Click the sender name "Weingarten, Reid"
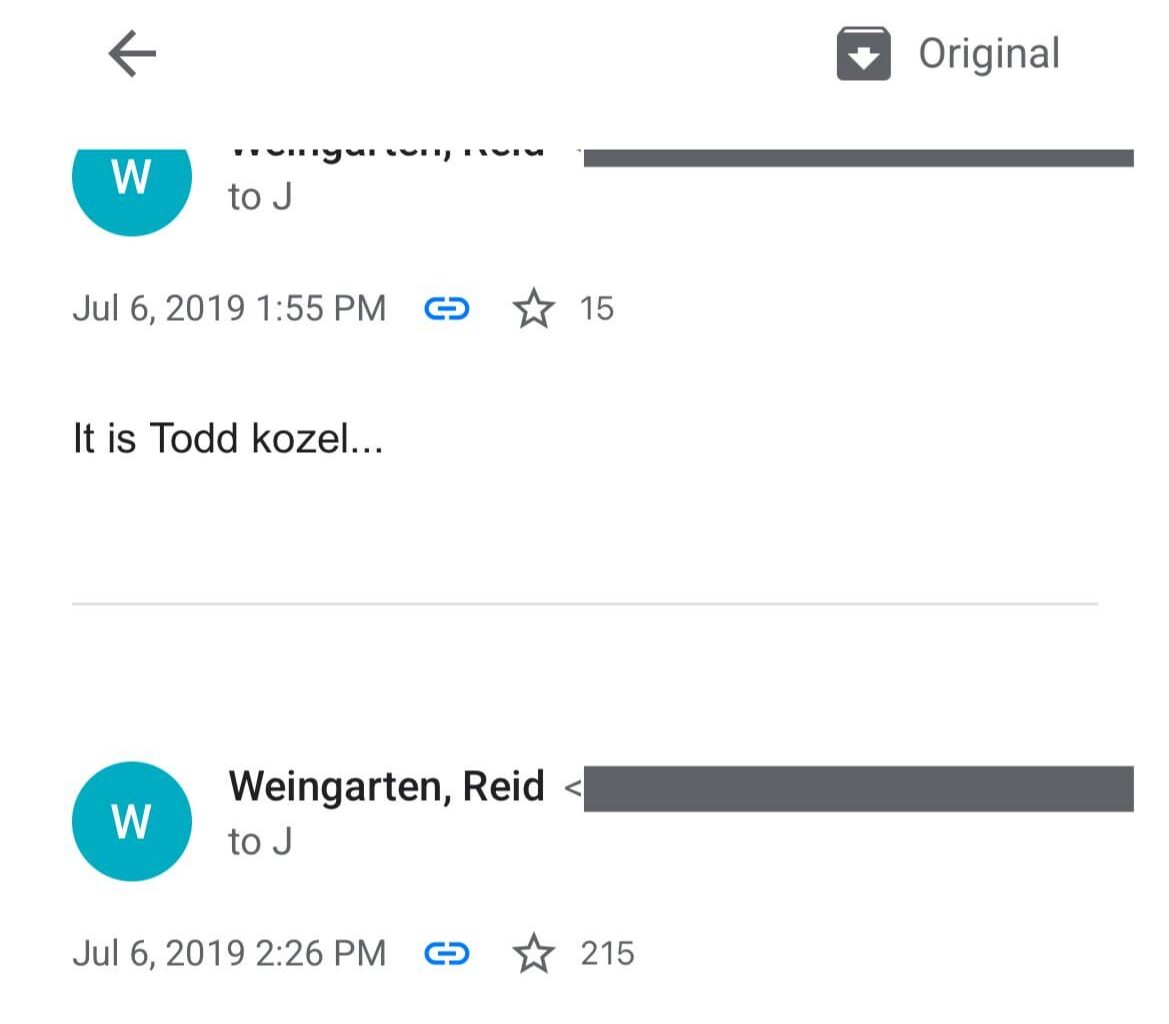The image size is (1169, 1024). [x=386, y=787]
